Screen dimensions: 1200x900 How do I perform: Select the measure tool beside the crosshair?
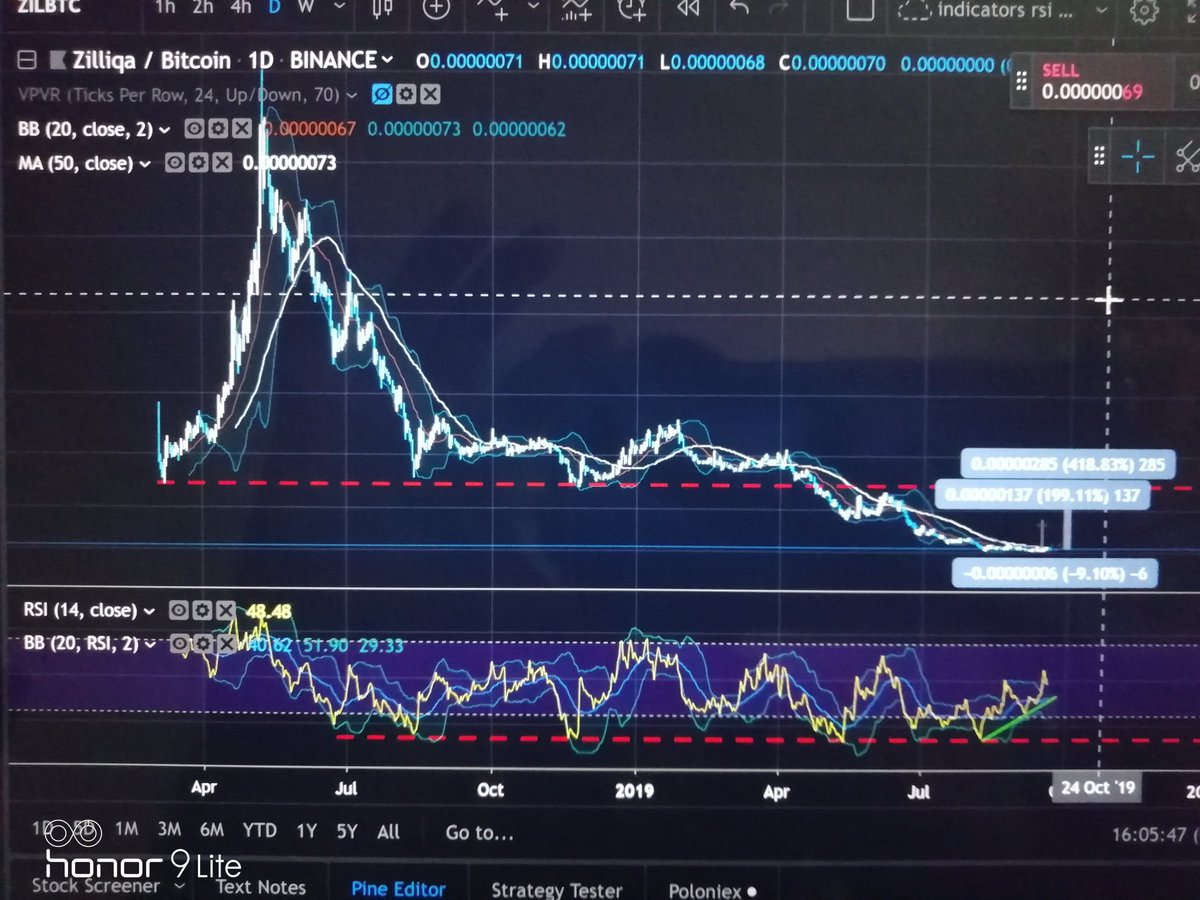pos(1188,156)
